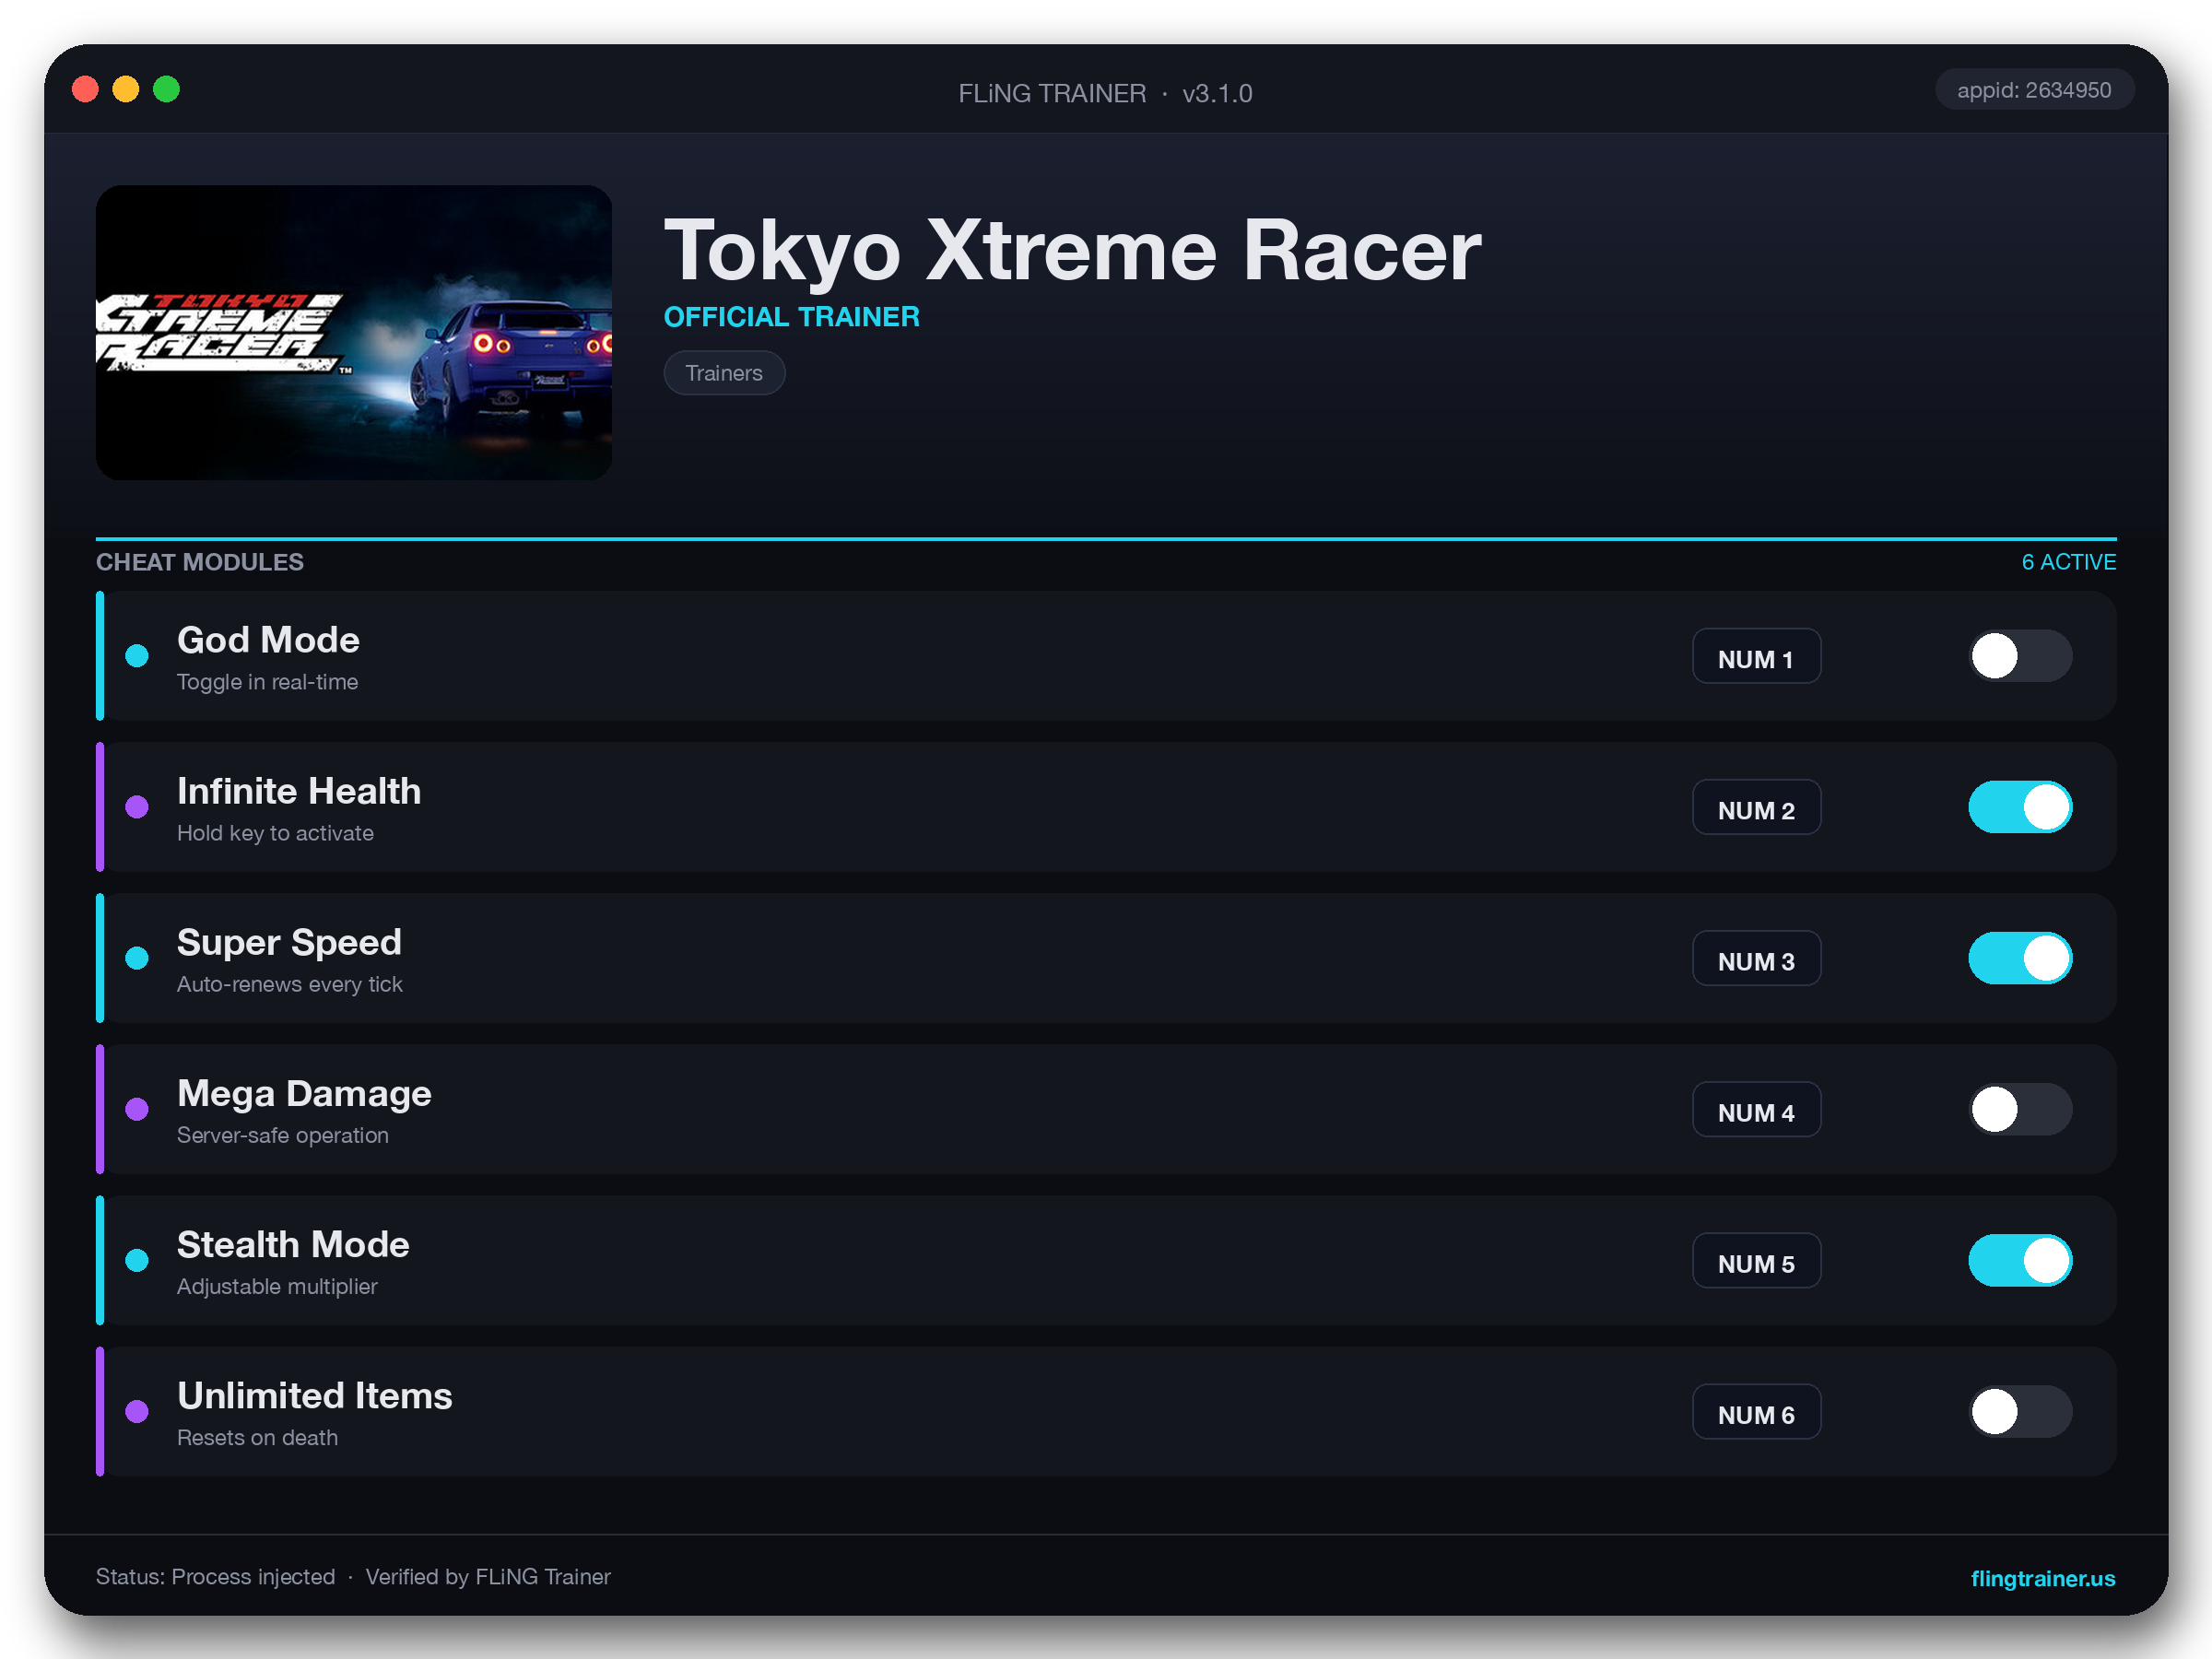Click the cyan dot beside God Mode
The height and width of the screenshot is (1659, 2212).
click(x=137, y=656)
